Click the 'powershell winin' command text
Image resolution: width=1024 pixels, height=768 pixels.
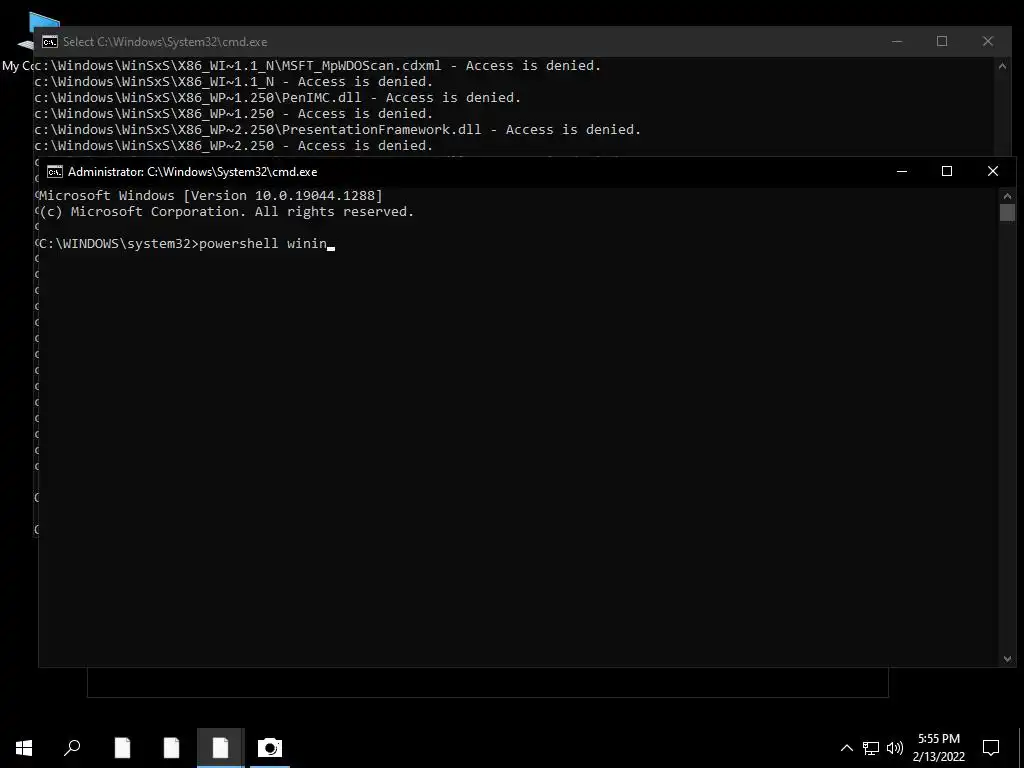pos(263,244)
